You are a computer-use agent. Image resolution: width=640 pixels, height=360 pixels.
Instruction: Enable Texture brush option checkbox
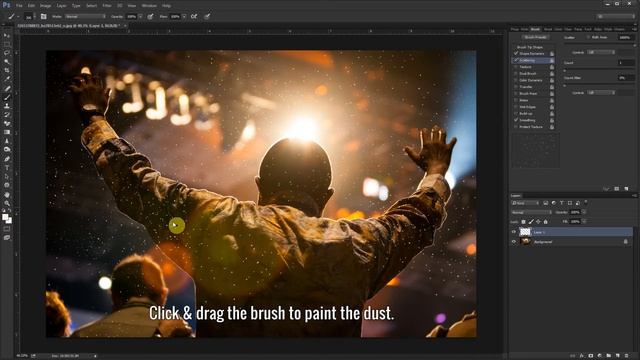click(516, 67)
